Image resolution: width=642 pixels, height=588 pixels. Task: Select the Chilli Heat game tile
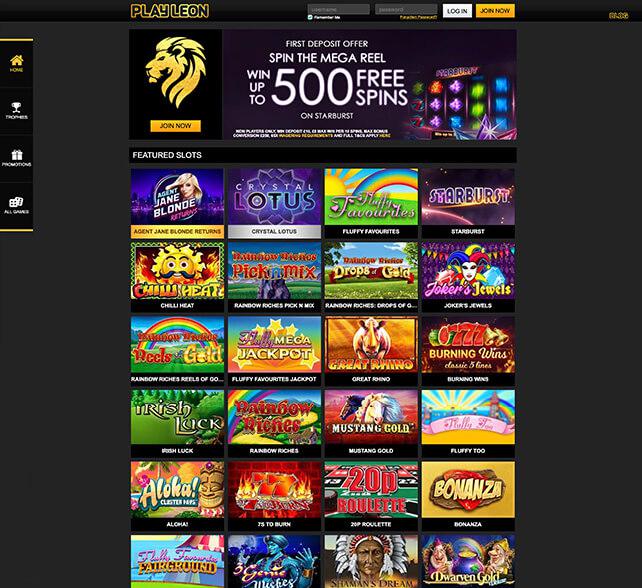pos(178,270)
